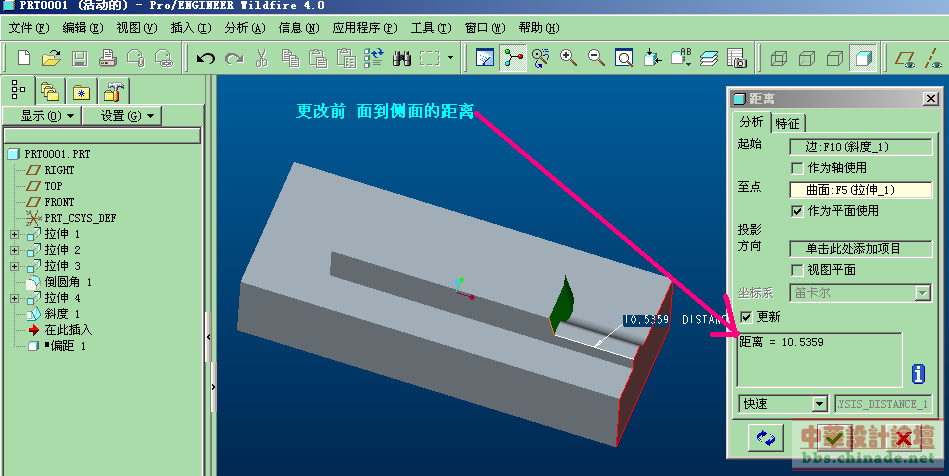Select the Favorites navigator tab
The width and height of the screenshot is (949, 476).
[x=81, y=92]
